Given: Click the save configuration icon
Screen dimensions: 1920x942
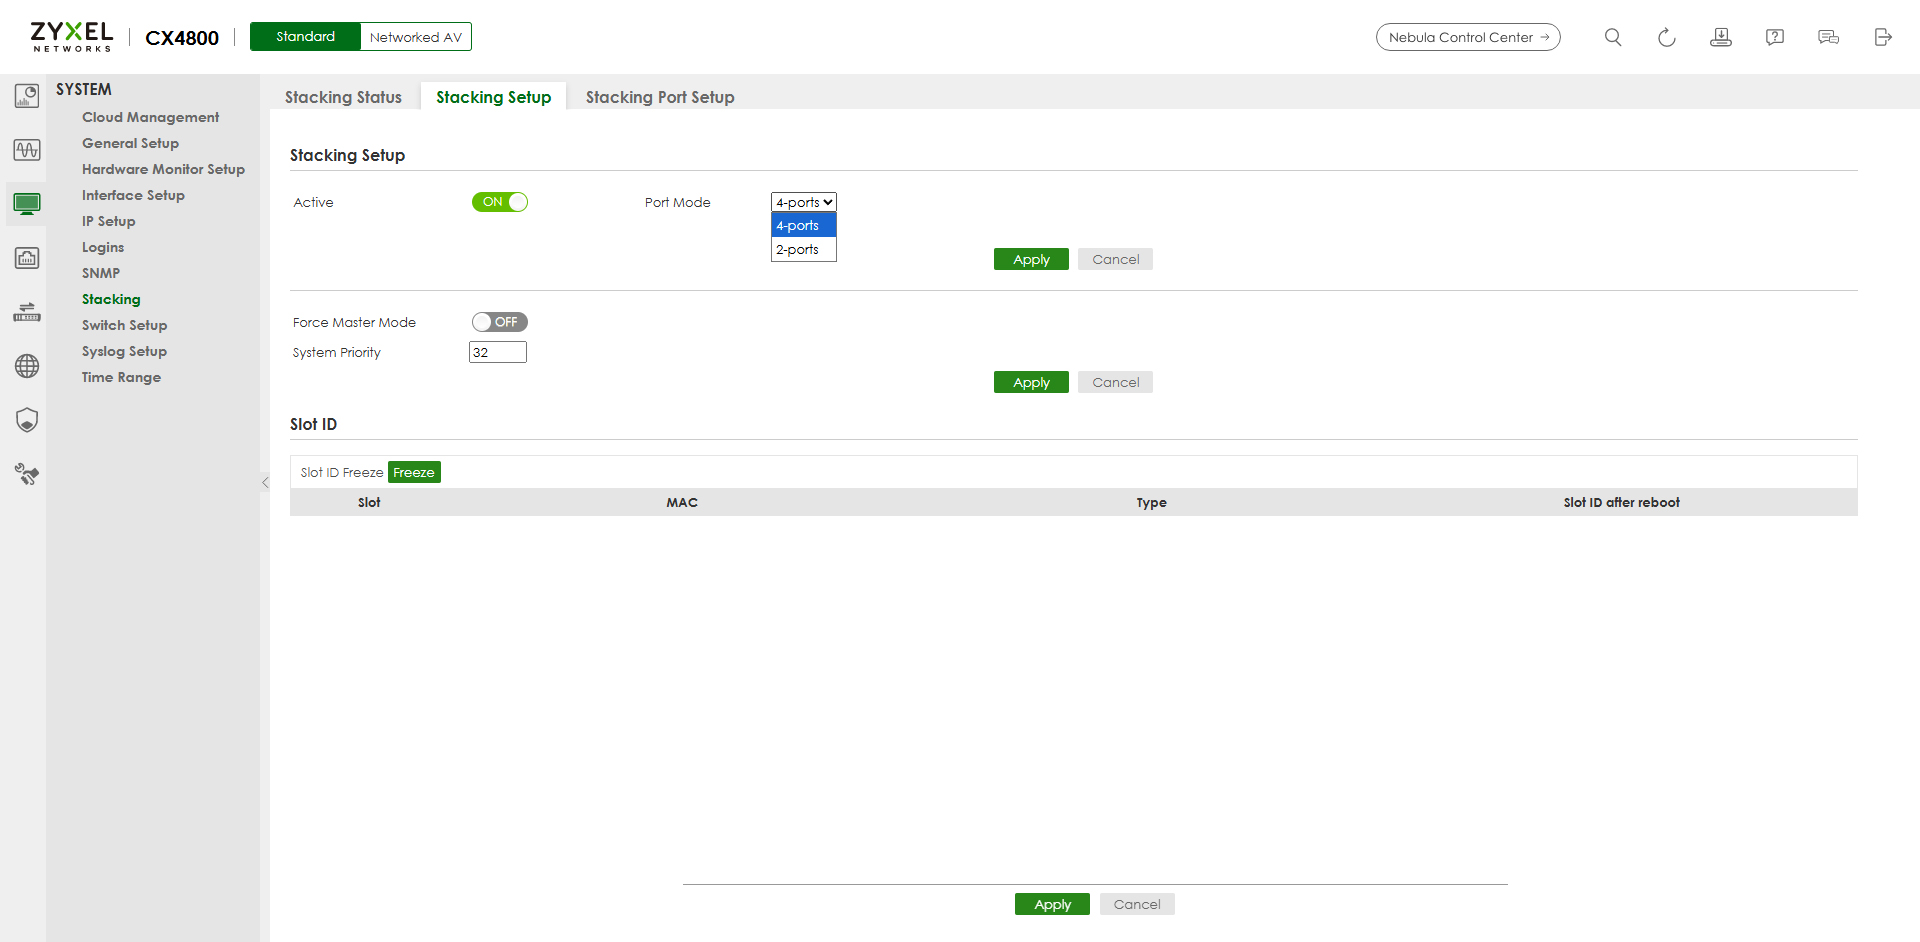Looking at the screenshot, I should click(x=1720, y=37).
